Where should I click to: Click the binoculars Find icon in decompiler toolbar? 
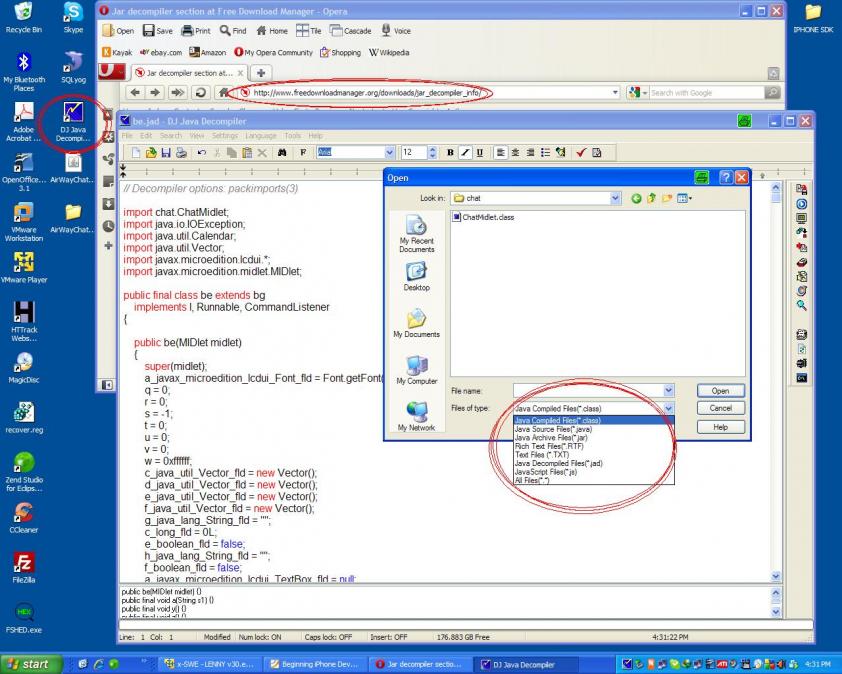(283, 153)
